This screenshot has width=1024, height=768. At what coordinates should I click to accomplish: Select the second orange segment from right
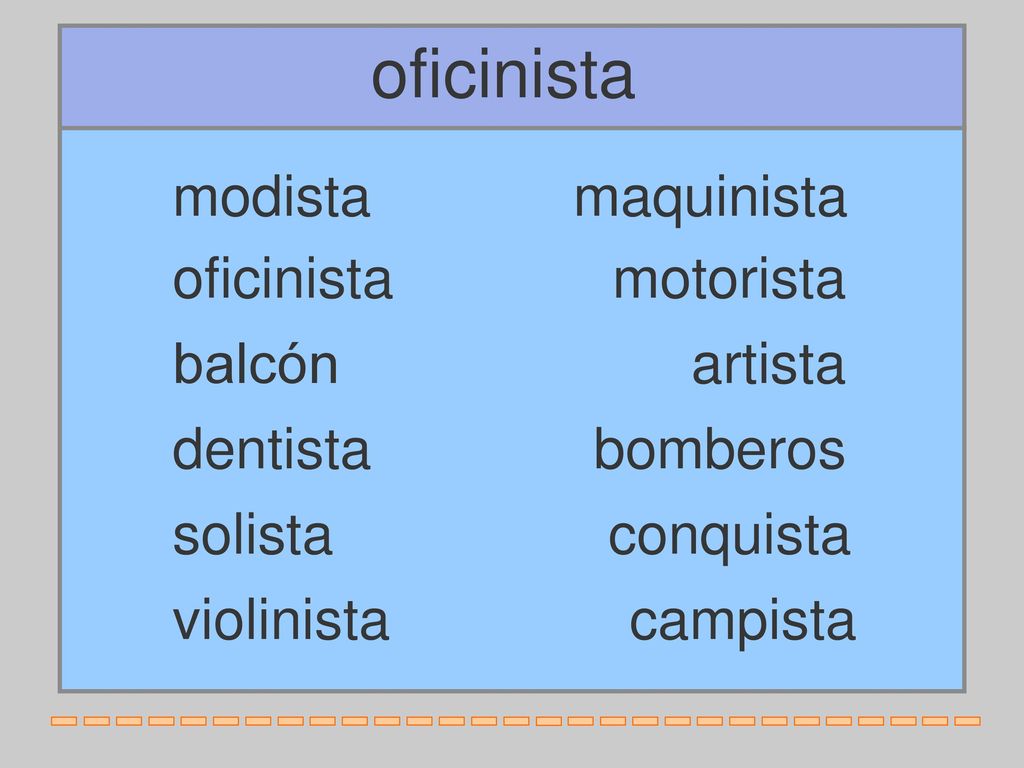click(935, 721)
